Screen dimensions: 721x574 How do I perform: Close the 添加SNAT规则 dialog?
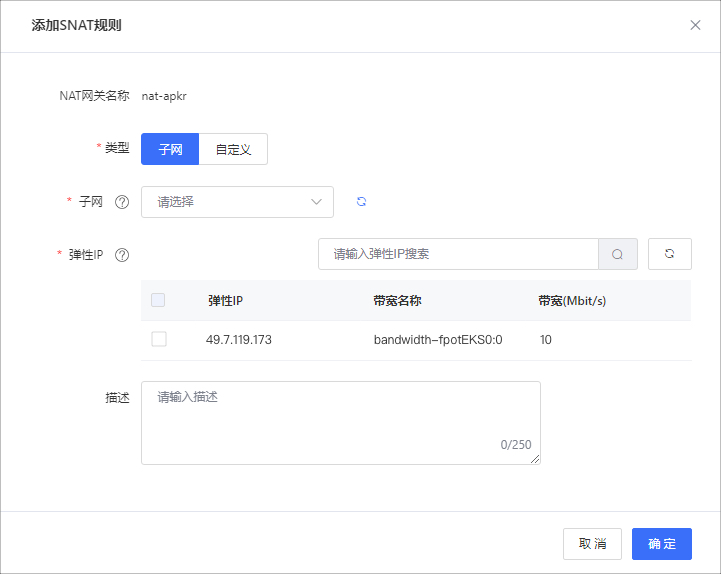pos(695,25)
